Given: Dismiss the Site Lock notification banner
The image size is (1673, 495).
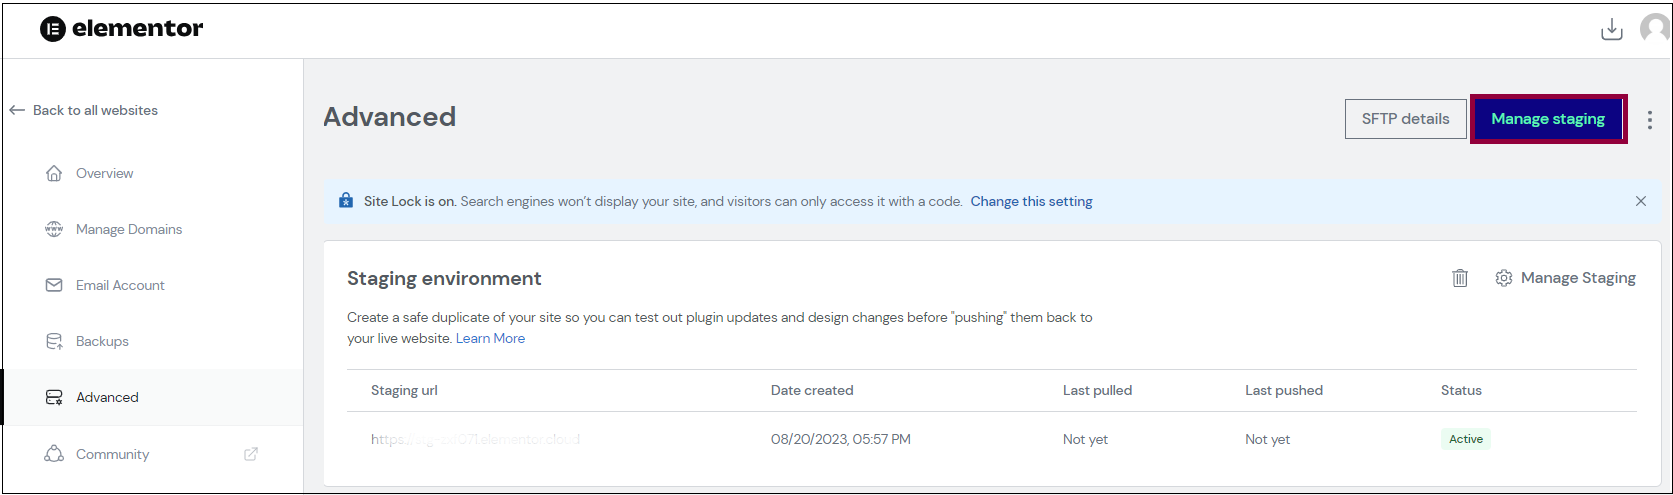Looking at the screenshot, I should [x=1640, y=201].
